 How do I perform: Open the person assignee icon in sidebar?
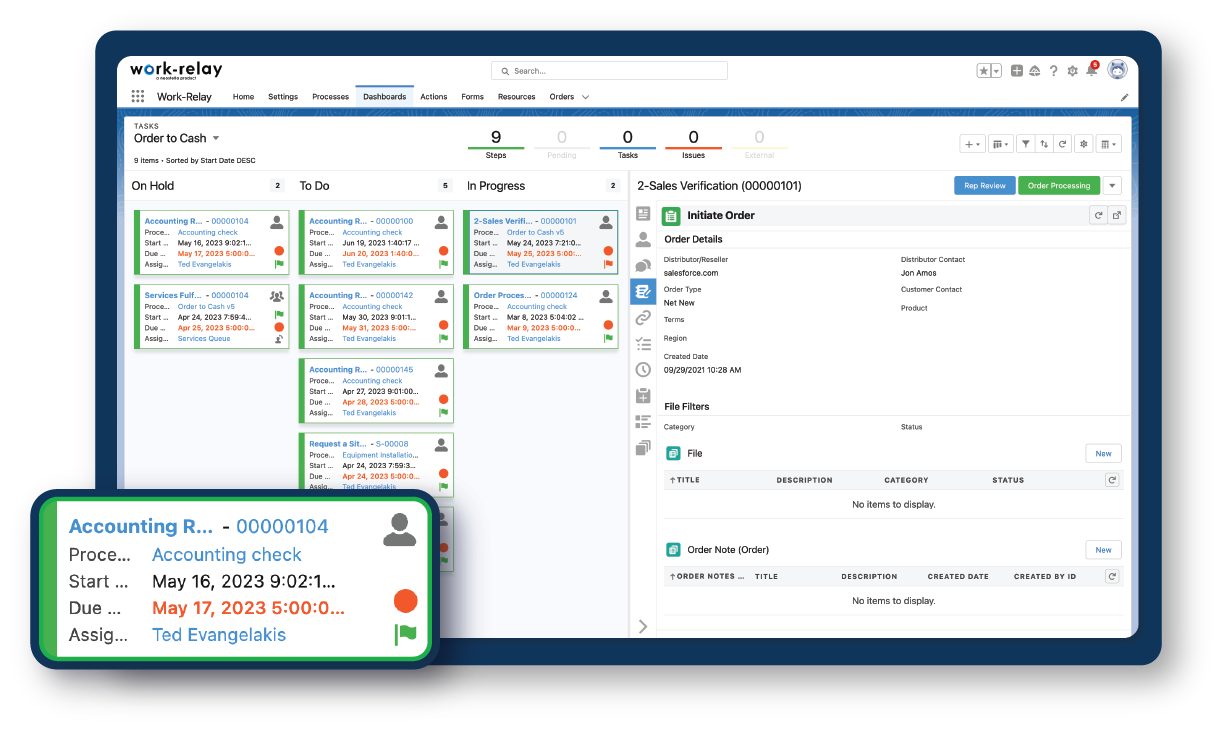pos(643,240)
